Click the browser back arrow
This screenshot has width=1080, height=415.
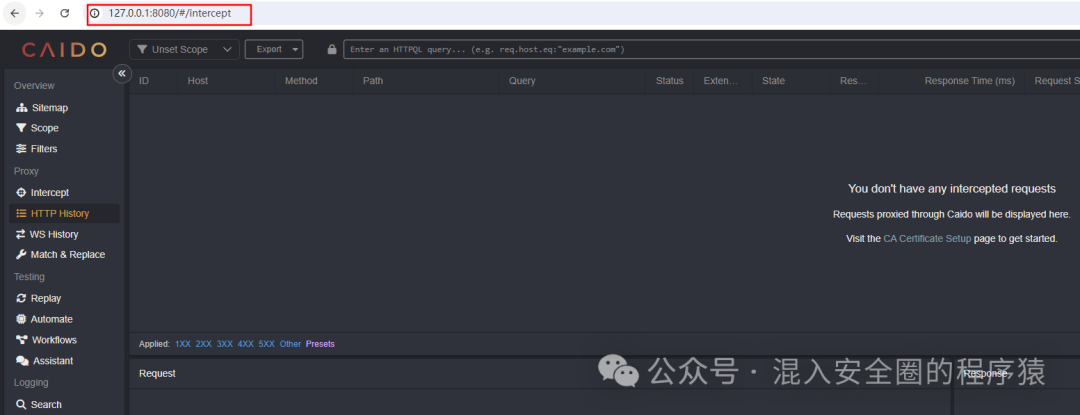[14, 13]
